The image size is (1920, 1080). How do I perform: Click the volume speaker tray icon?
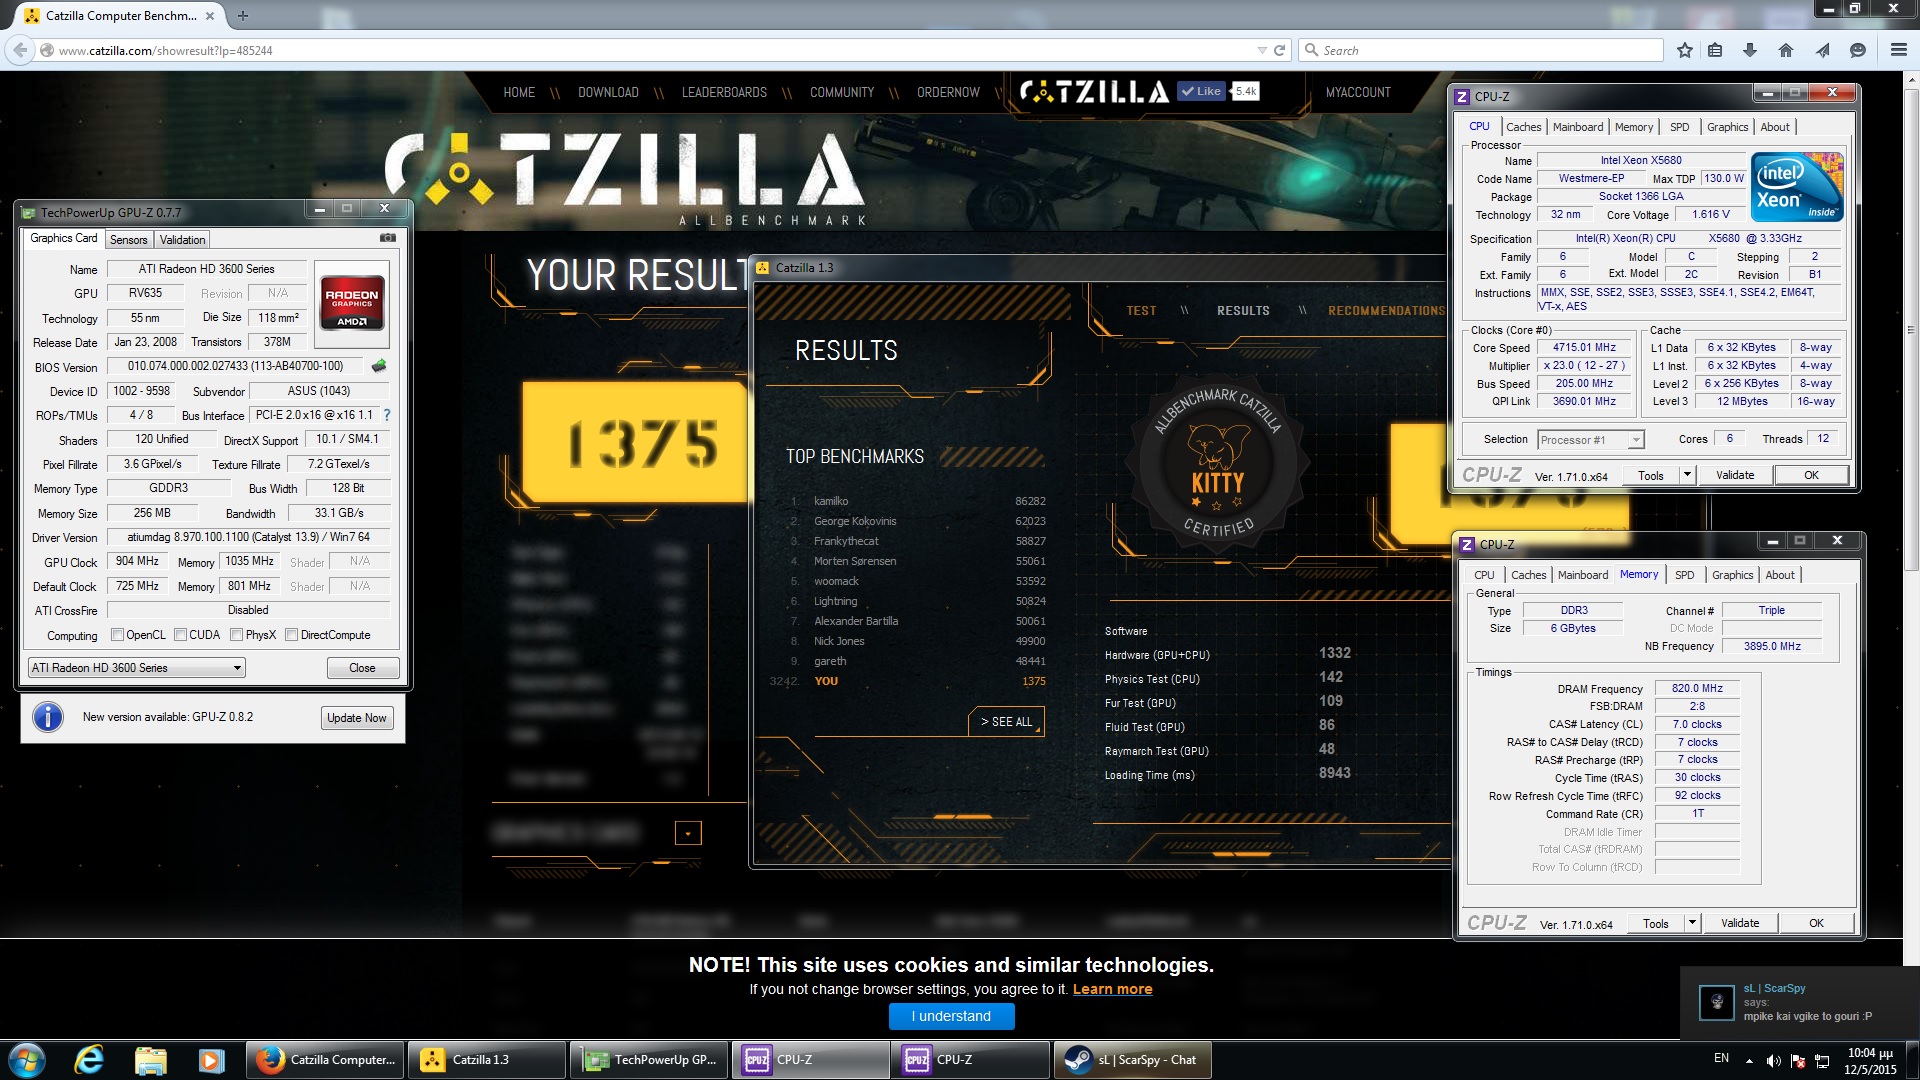pyautogui.click(x=1773, y=1060)
